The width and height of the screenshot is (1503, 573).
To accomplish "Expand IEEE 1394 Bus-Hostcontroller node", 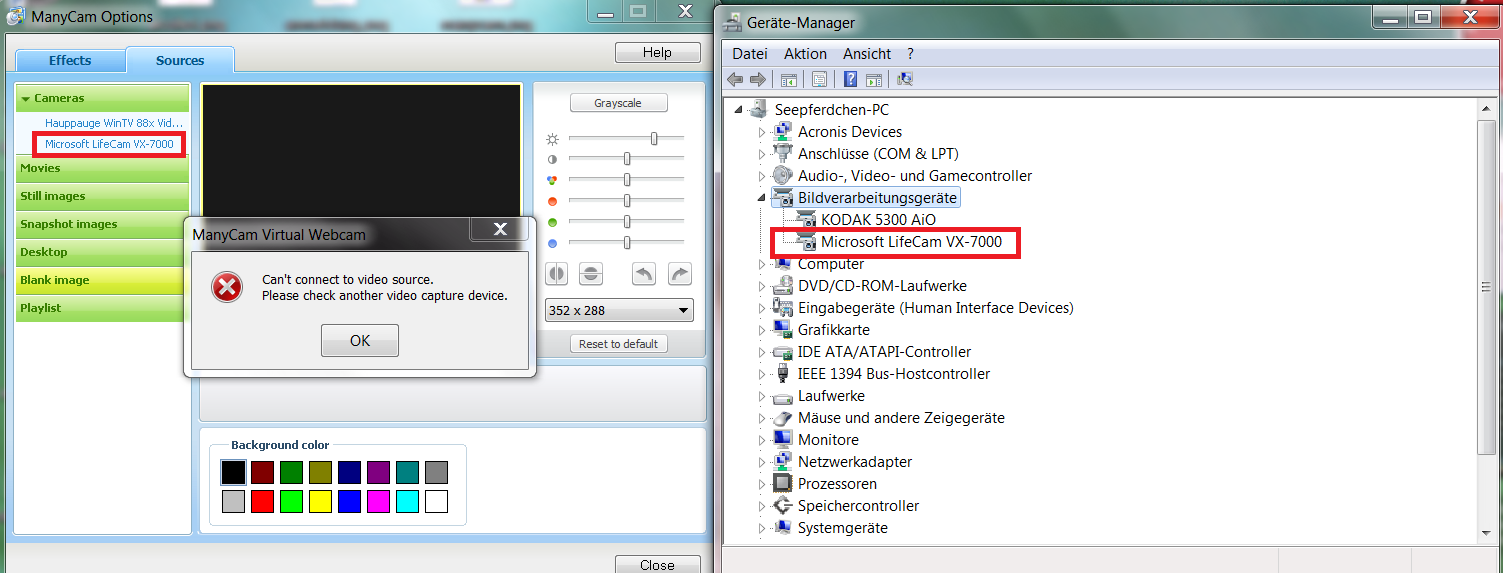I will pyautogui.click(x=762, y=374).
